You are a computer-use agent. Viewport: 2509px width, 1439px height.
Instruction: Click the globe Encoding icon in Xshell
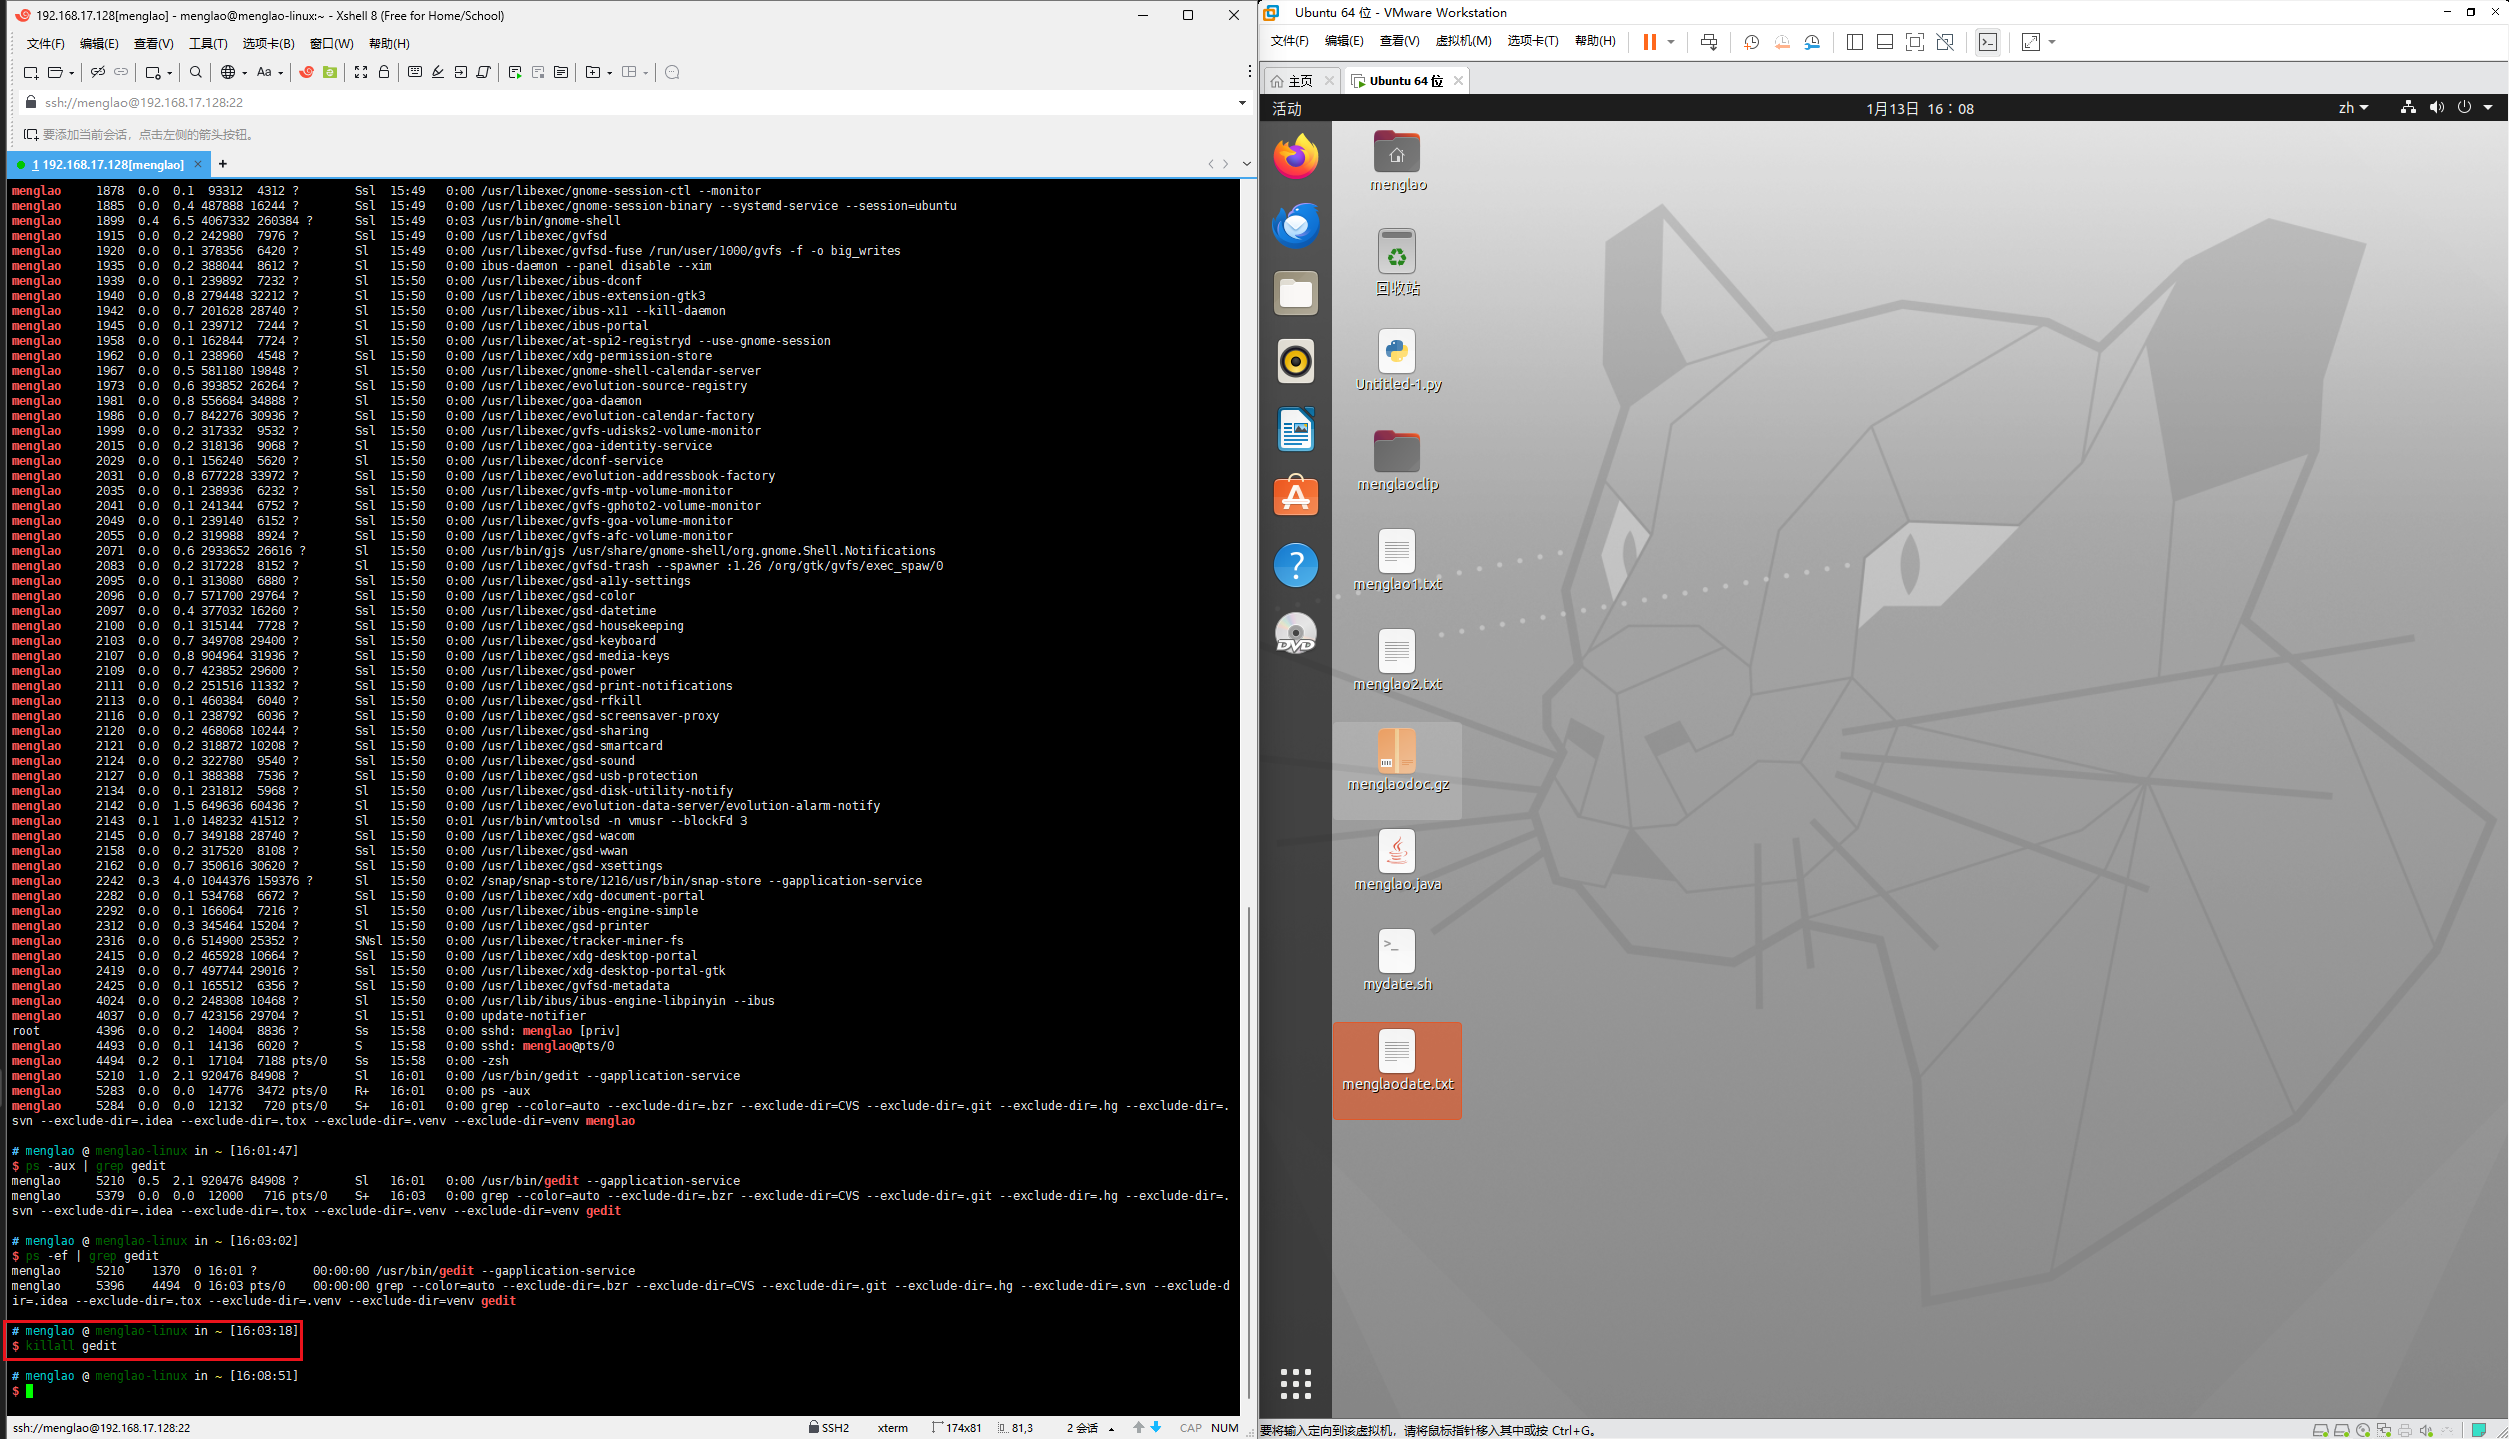228,72
